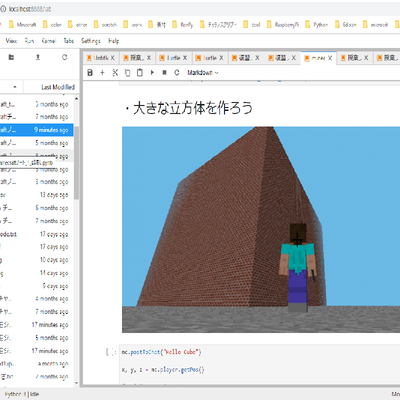Select the file modified 4 months ago
This screenshot has width=400, height=400.
click(x=37, y=299)
